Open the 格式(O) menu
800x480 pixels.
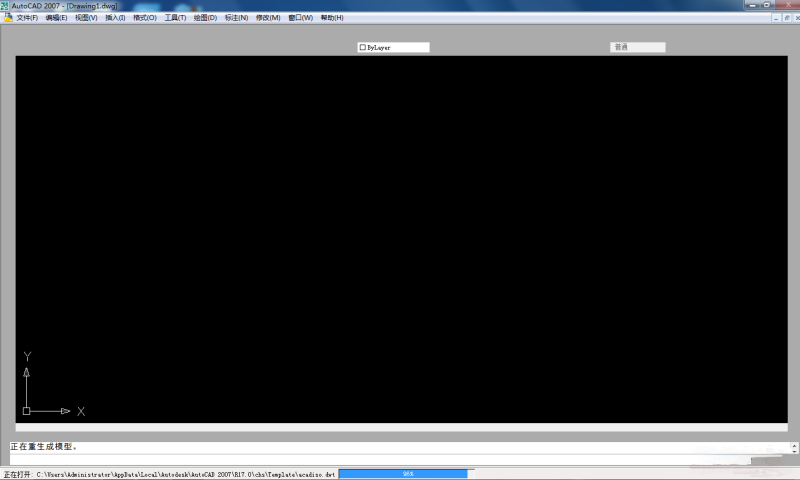(145, 17)
